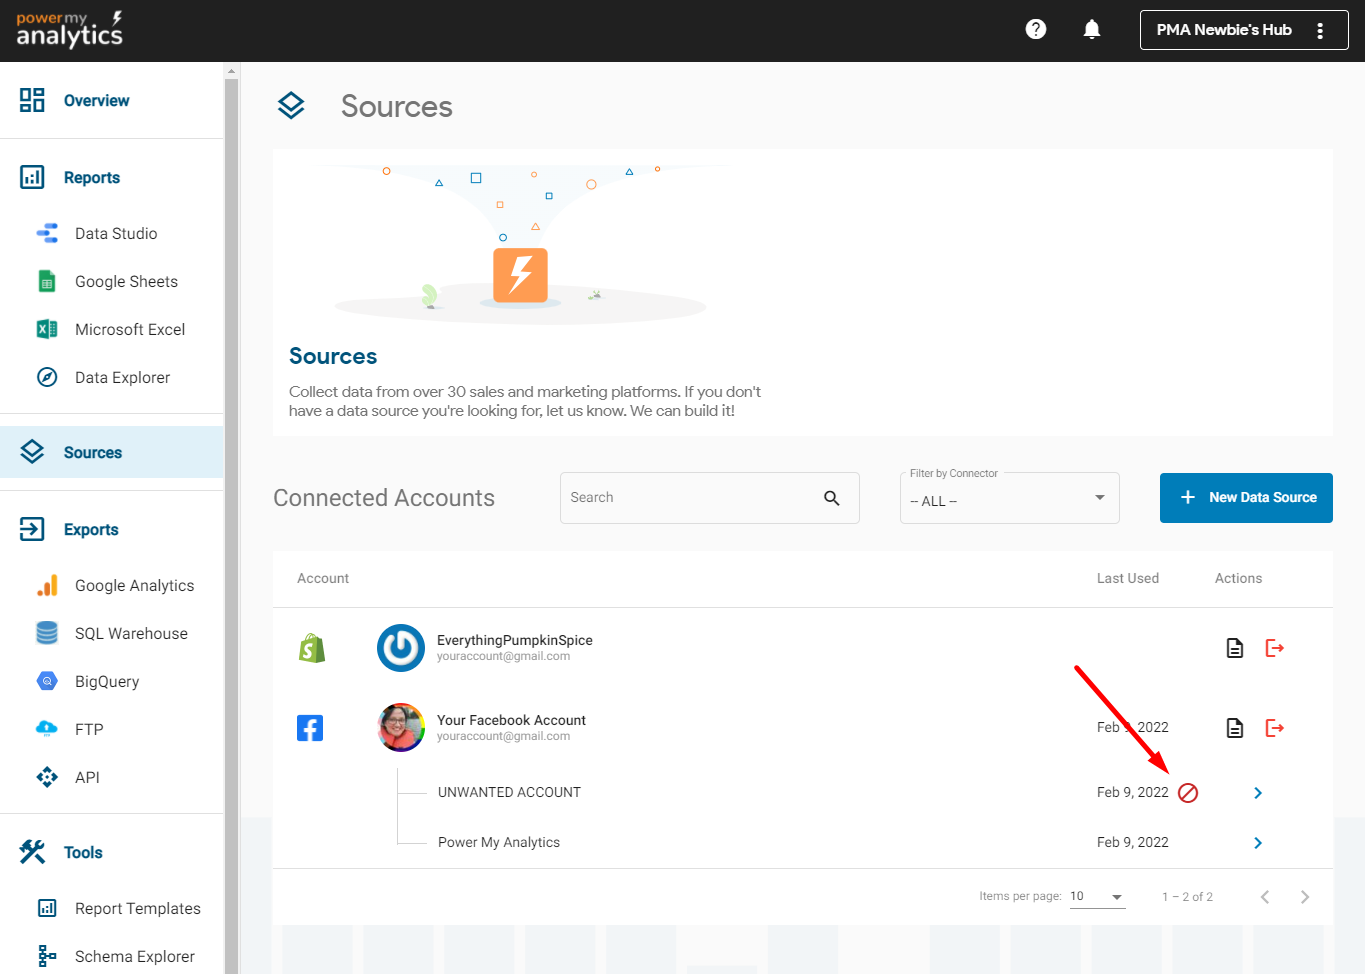The image size is (1365, 974).
Task: Open PMA Newbie's Hub three-dot menu
Action: point(1320,31)
